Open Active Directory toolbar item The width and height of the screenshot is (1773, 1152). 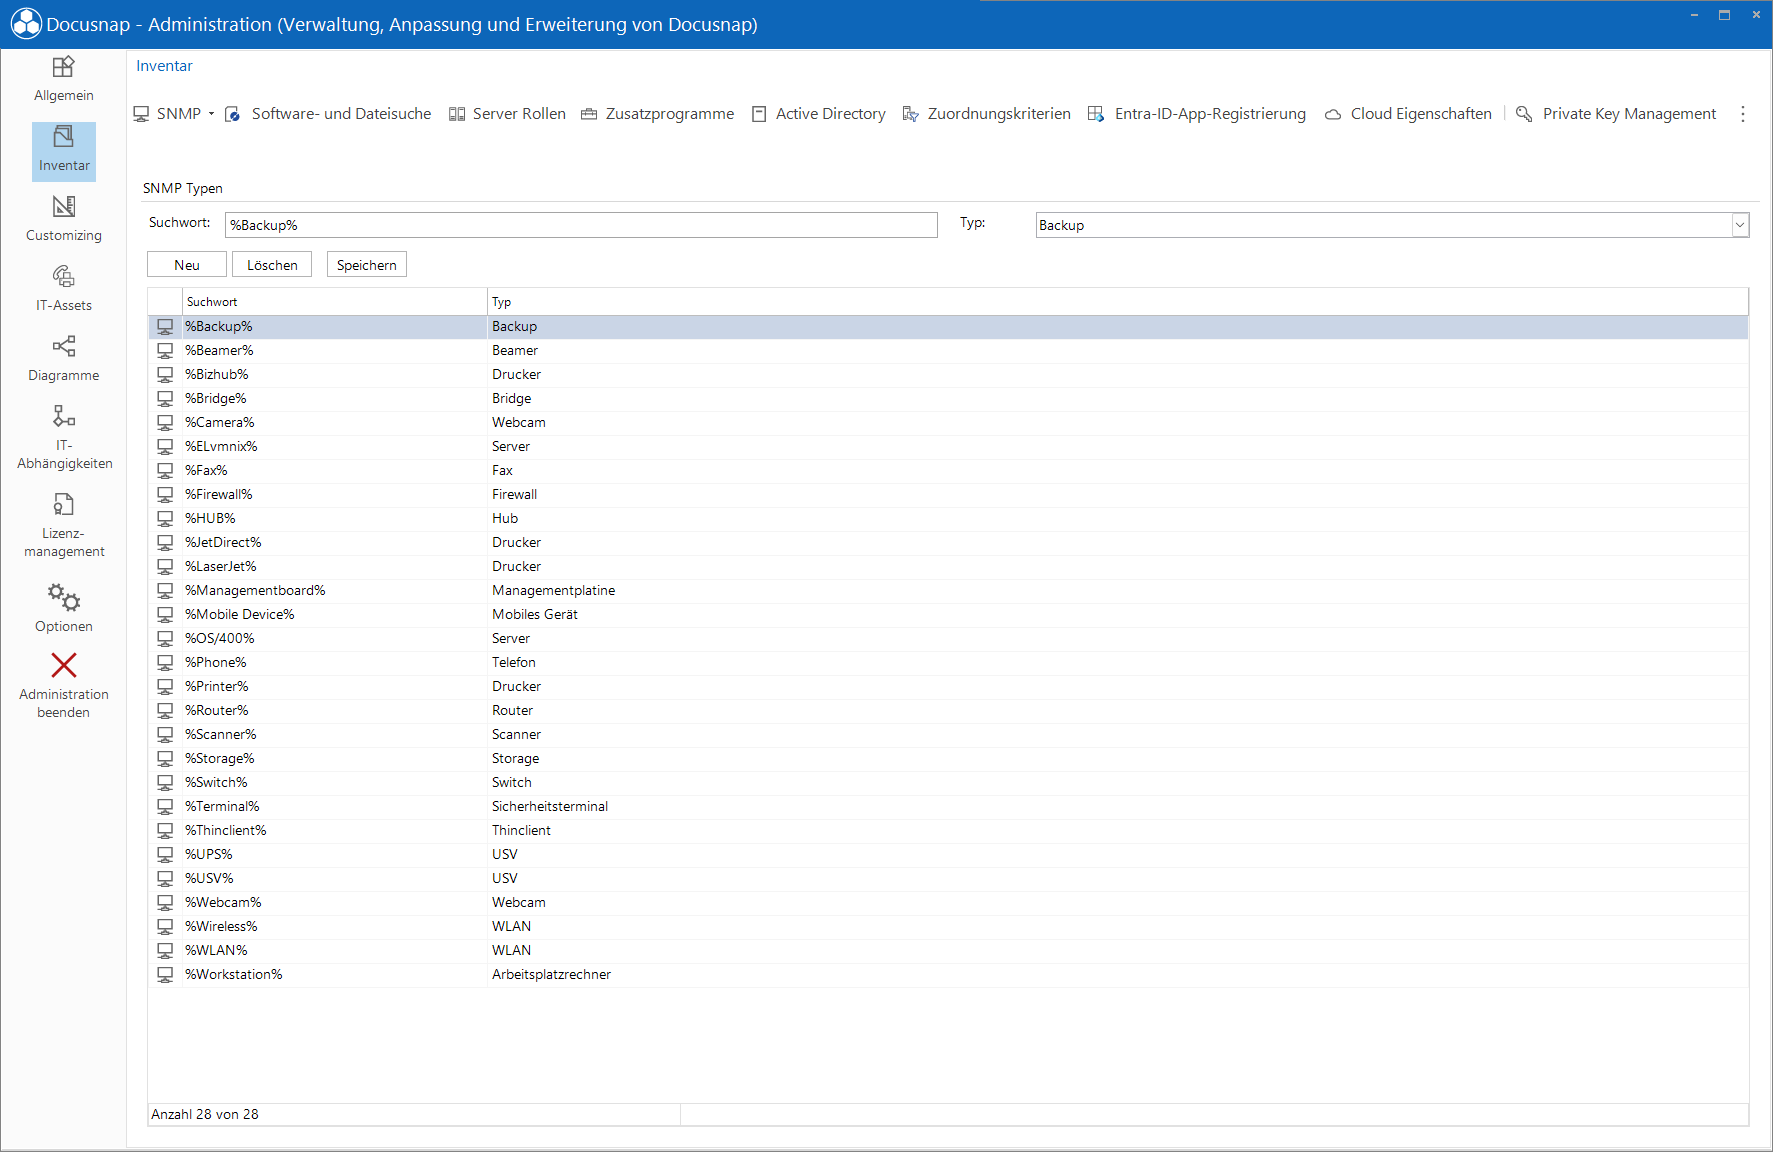coord(819,114)
